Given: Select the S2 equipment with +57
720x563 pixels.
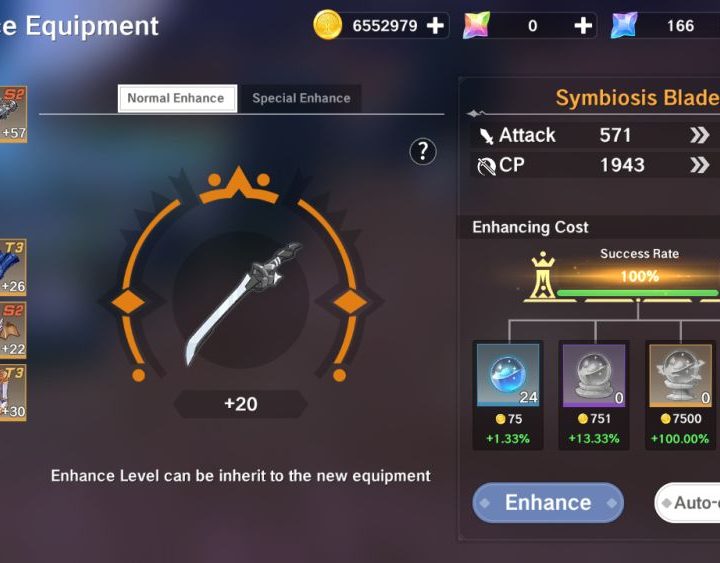Looking at the screenshot, I should [13, 114].
